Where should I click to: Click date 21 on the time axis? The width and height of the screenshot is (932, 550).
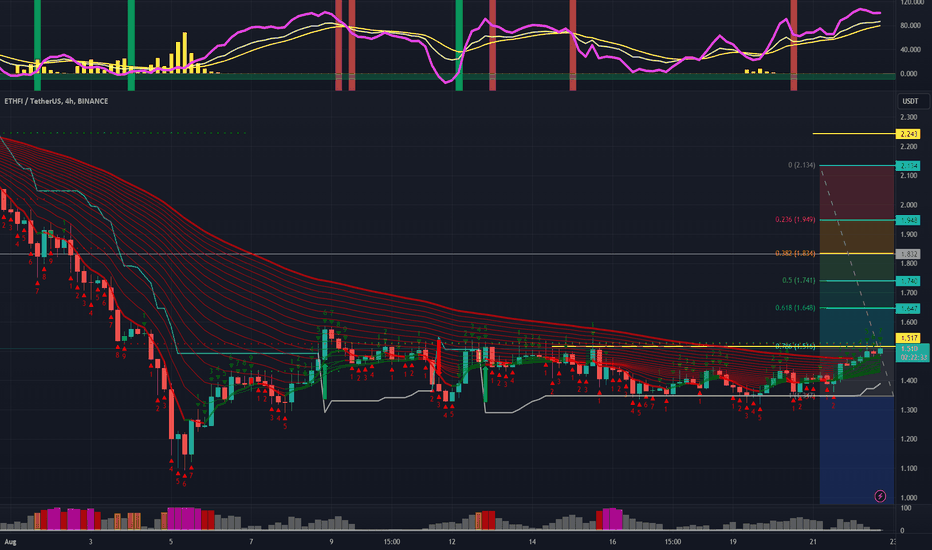[813, 542]
